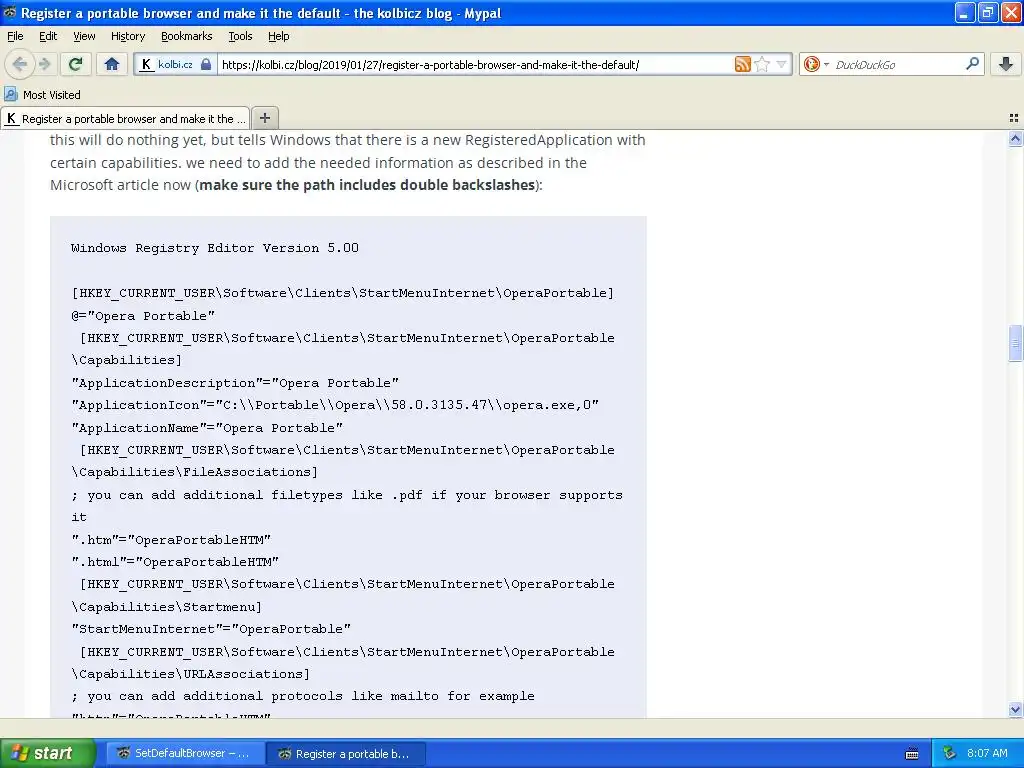This screenshot has height=768, width=1024.
Task: Click the magnifier search button
Action: (x=972, y=63)
